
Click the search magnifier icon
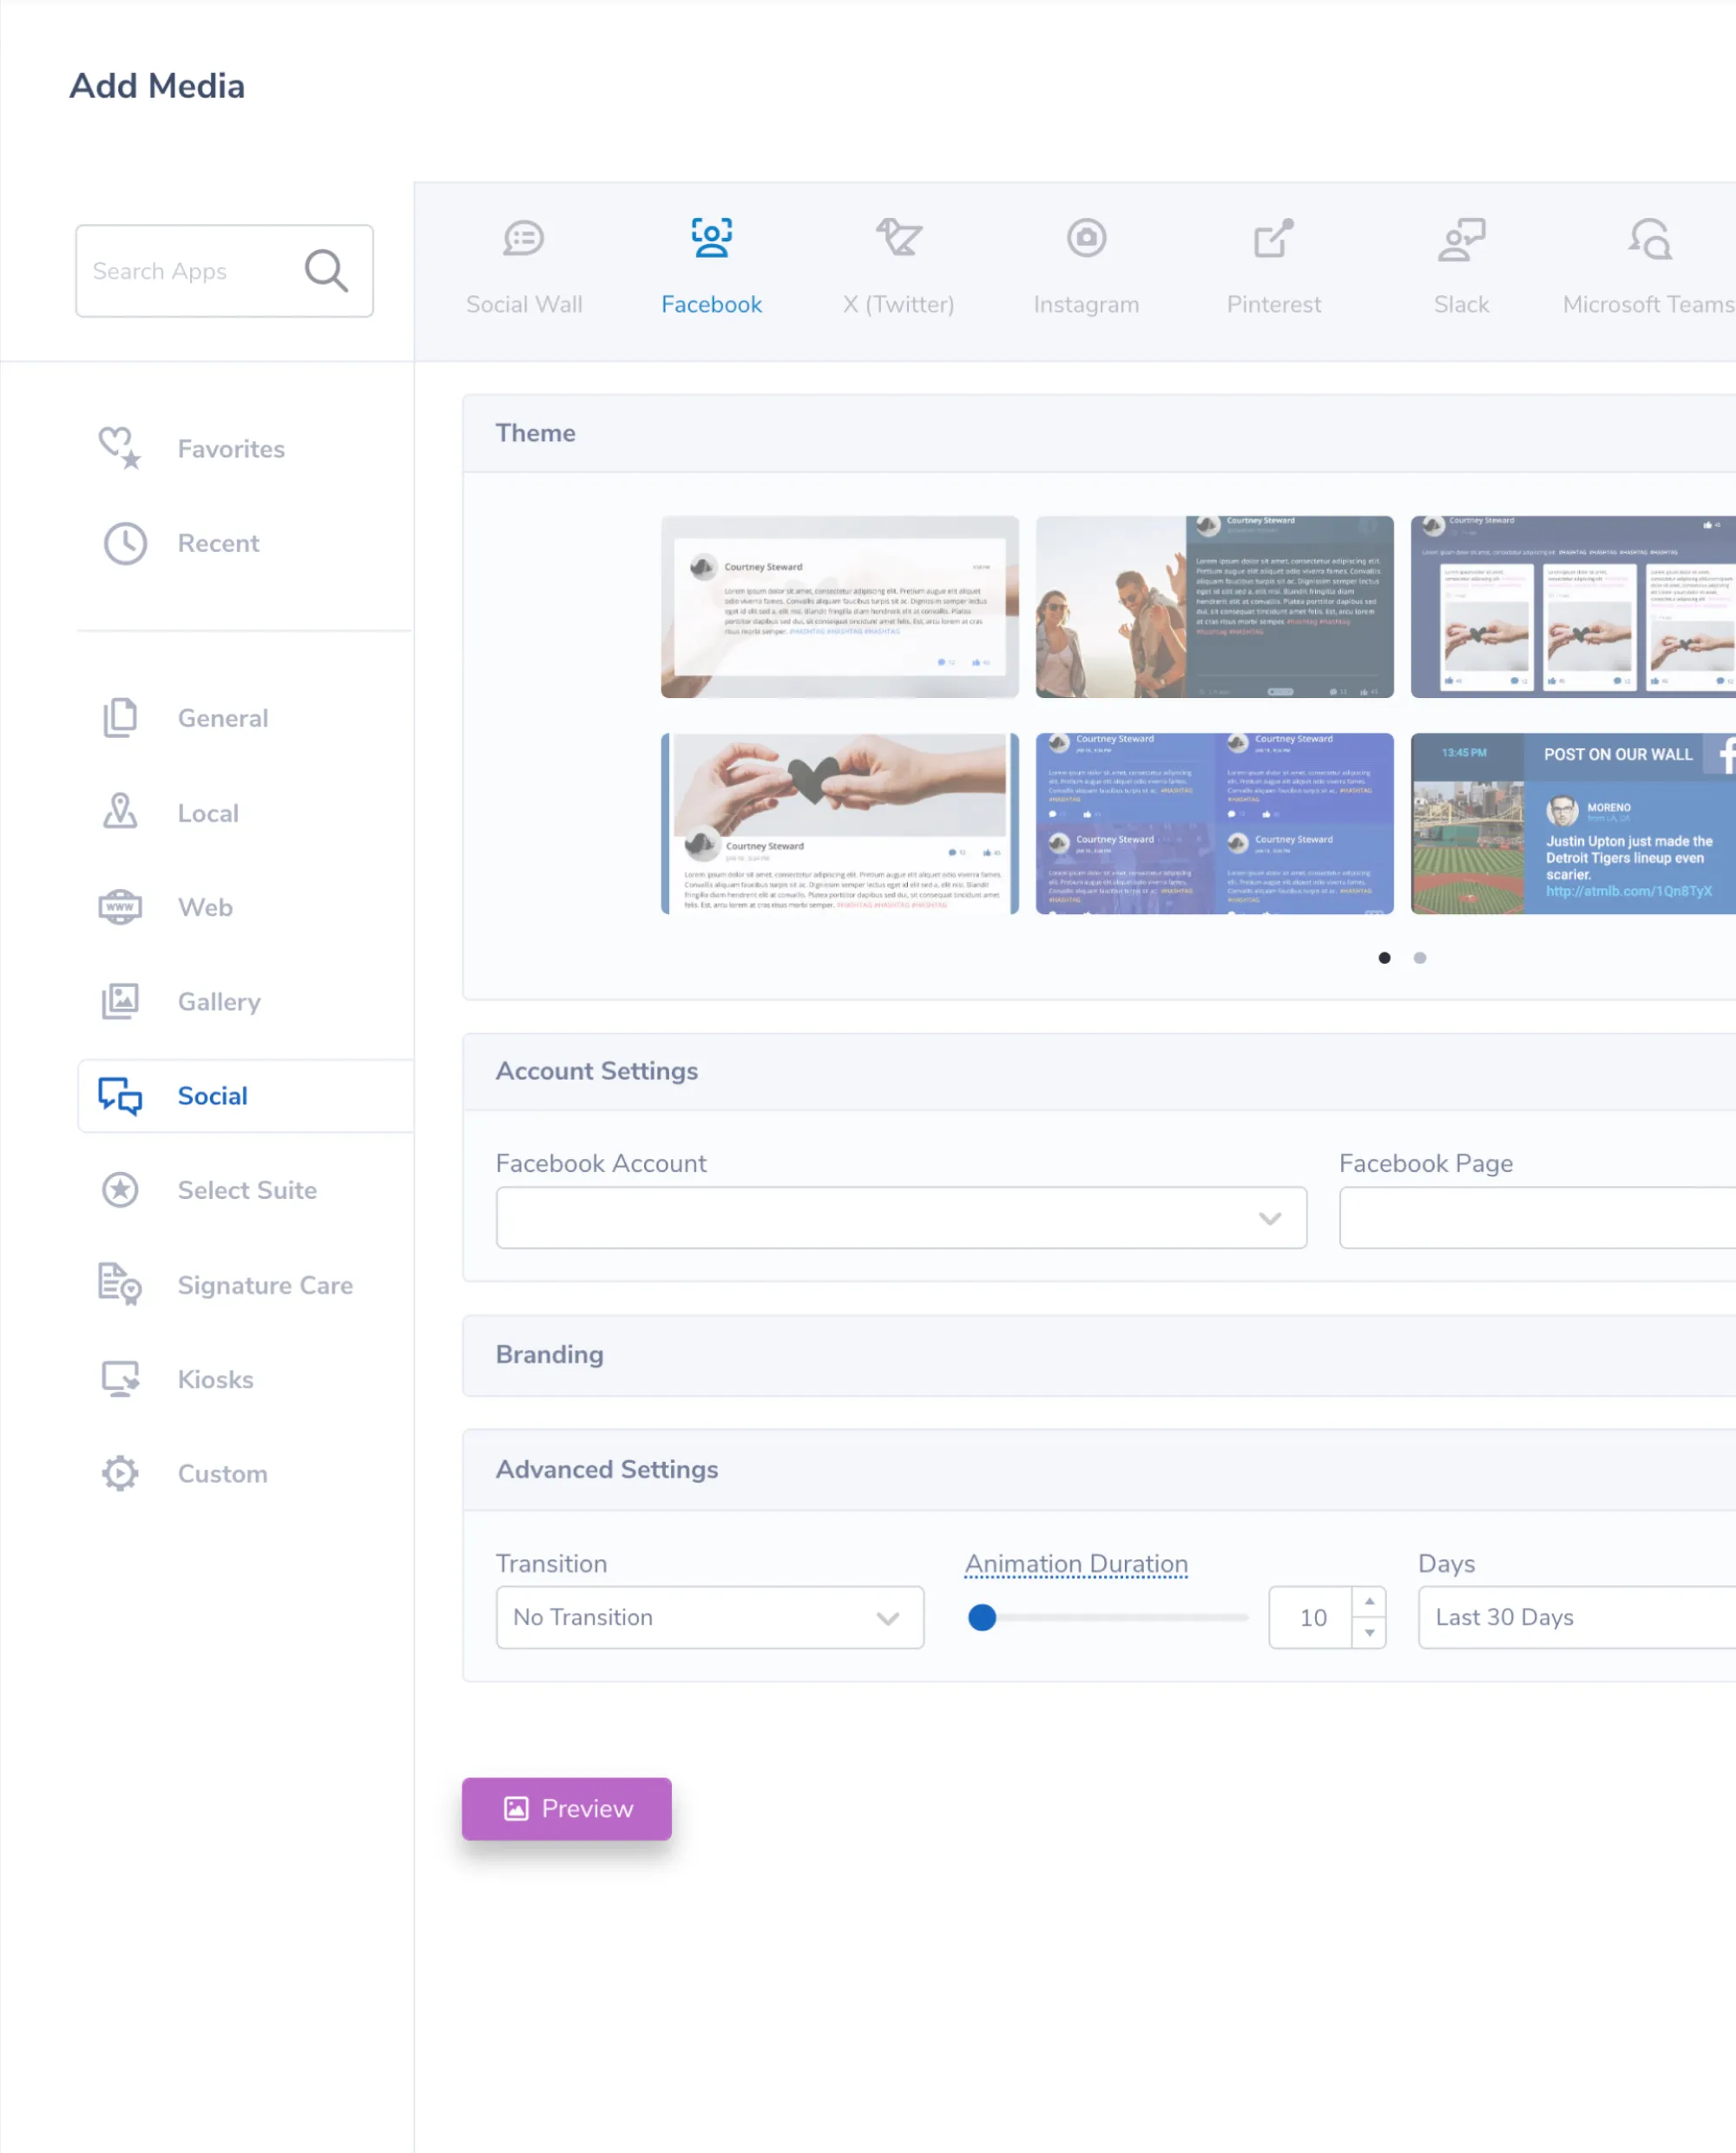tap(326, 271)
